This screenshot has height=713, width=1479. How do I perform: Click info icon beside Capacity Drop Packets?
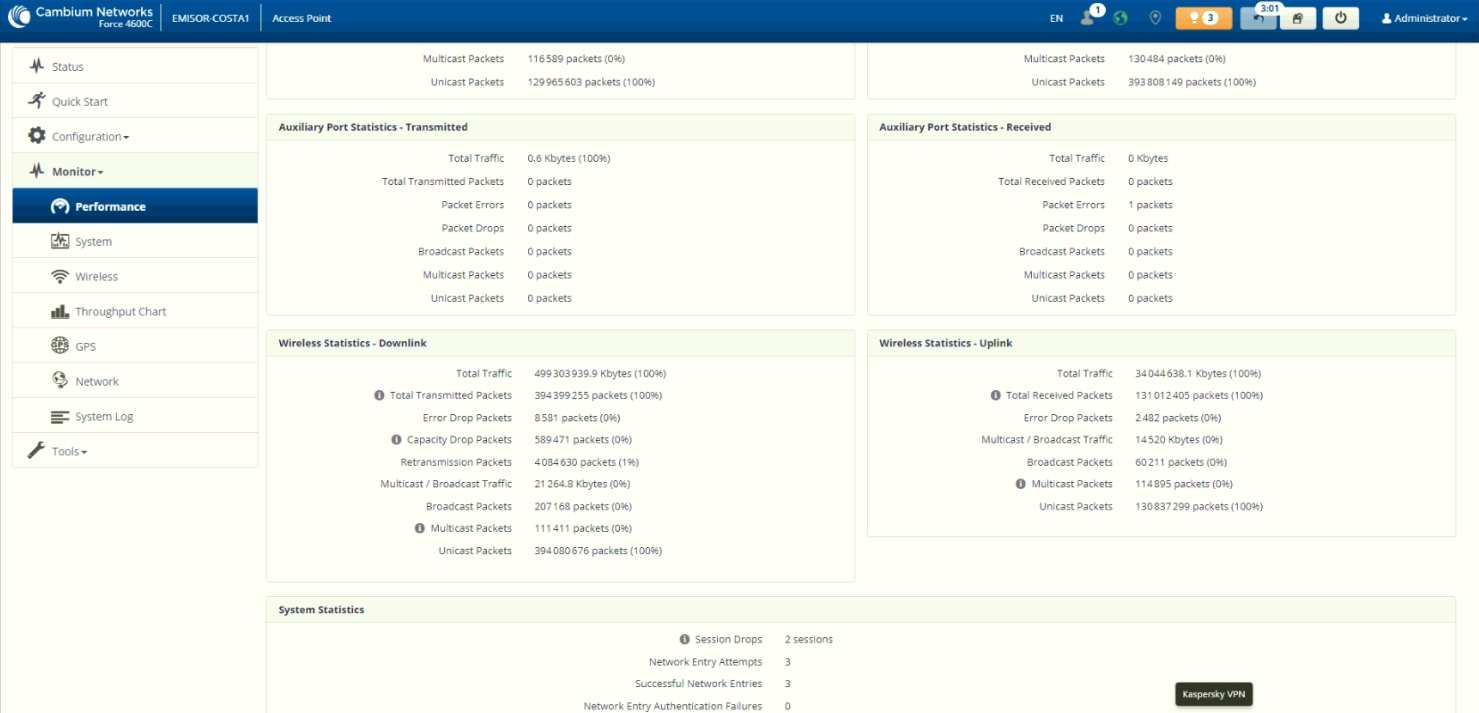click(397, 440)
